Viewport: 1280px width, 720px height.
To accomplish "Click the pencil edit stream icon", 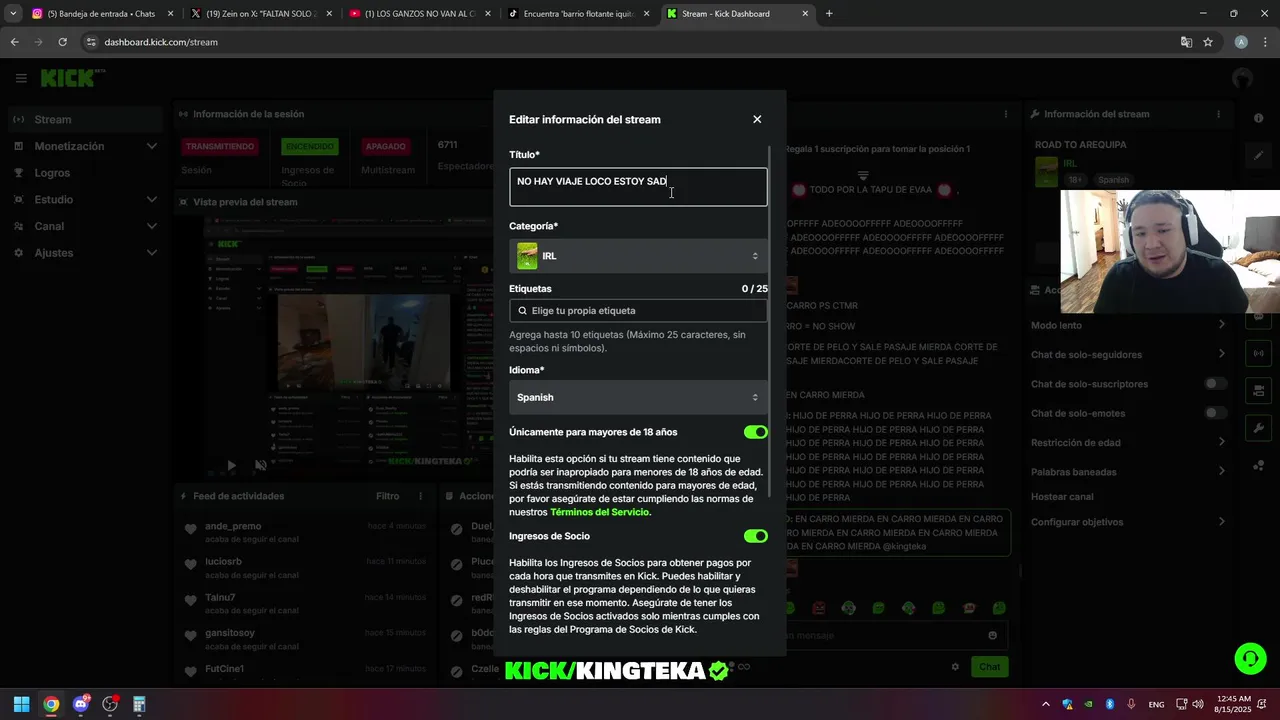I will [x=1258, y=156].
